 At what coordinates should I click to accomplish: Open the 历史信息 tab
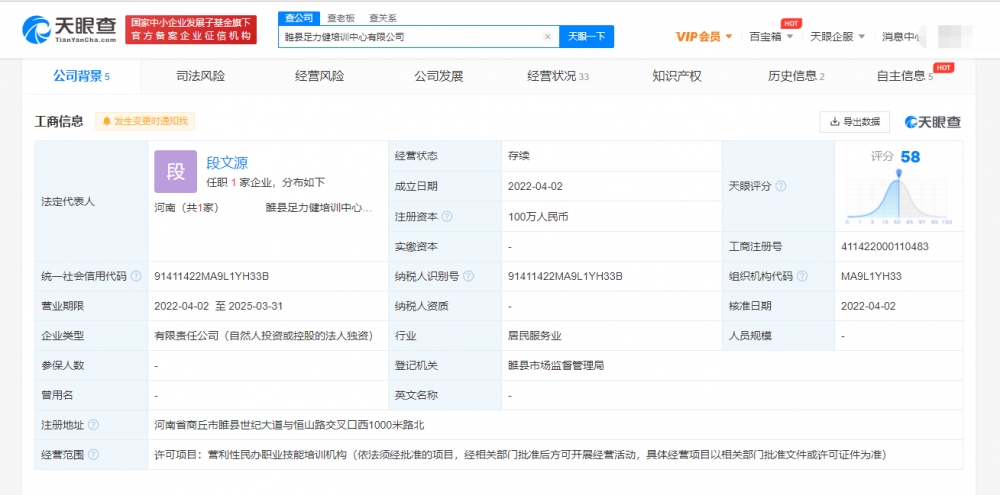[797, 77]
